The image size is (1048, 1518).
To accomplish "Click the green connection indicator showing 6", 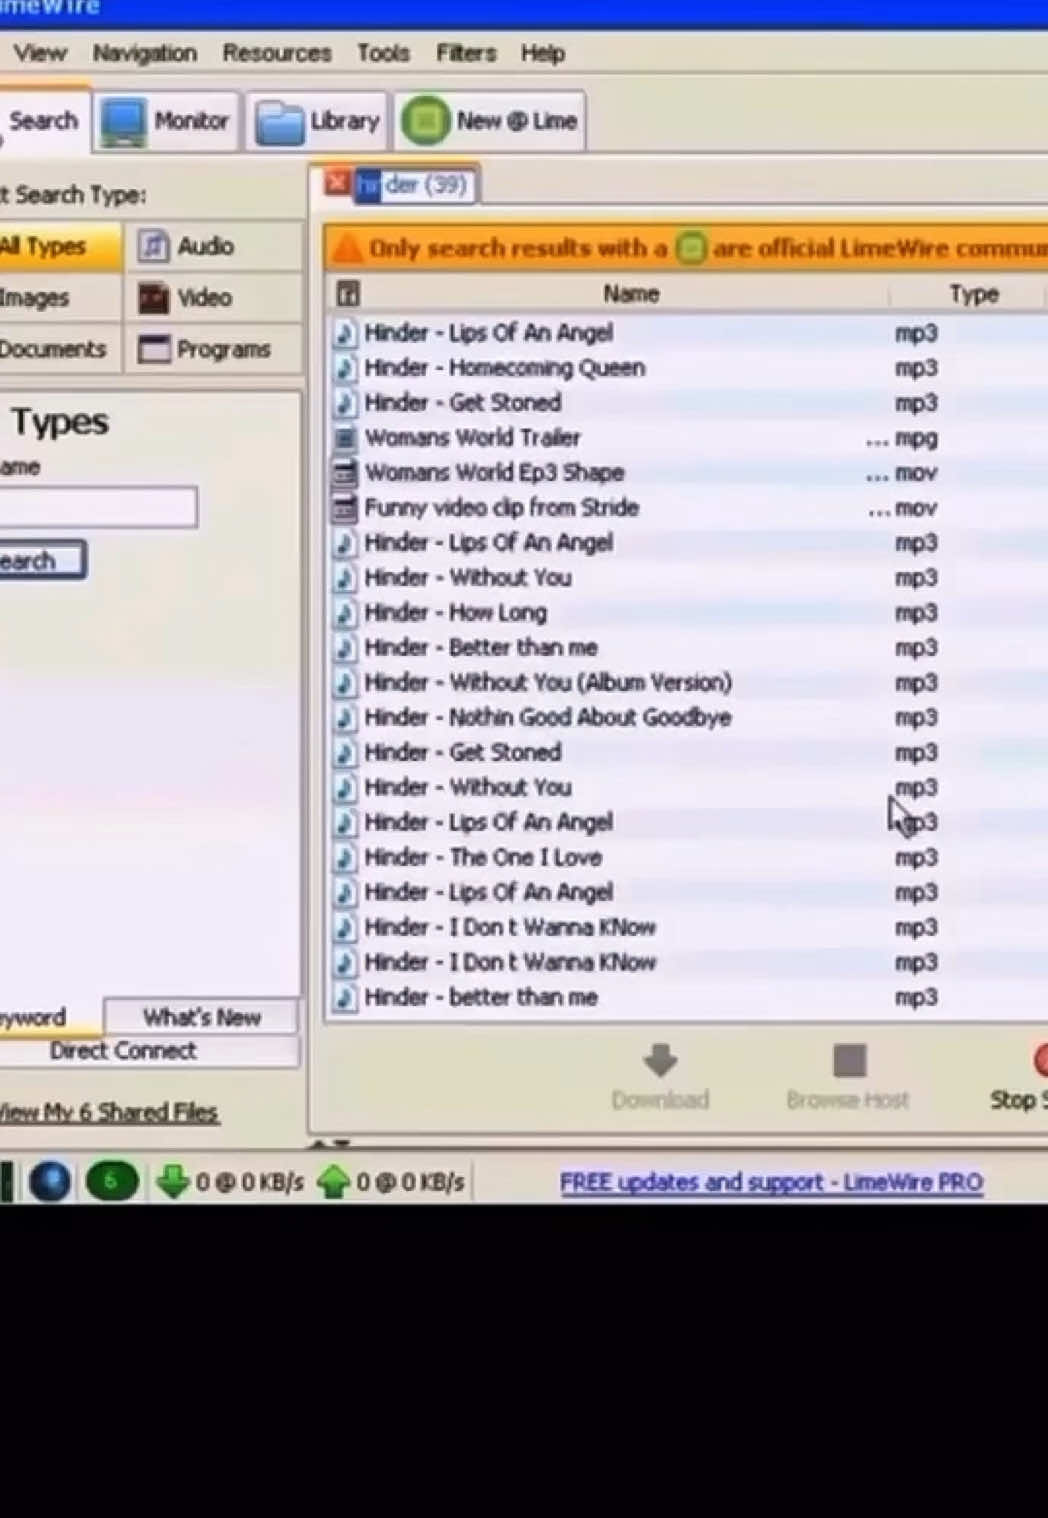I will click(x=112, y=1182).
